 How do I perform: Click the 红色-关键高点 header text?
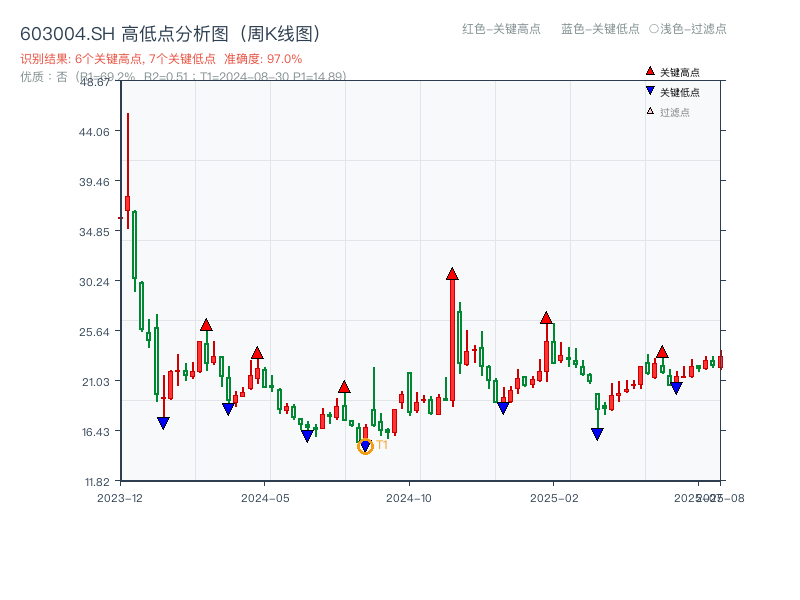[501, 29]
